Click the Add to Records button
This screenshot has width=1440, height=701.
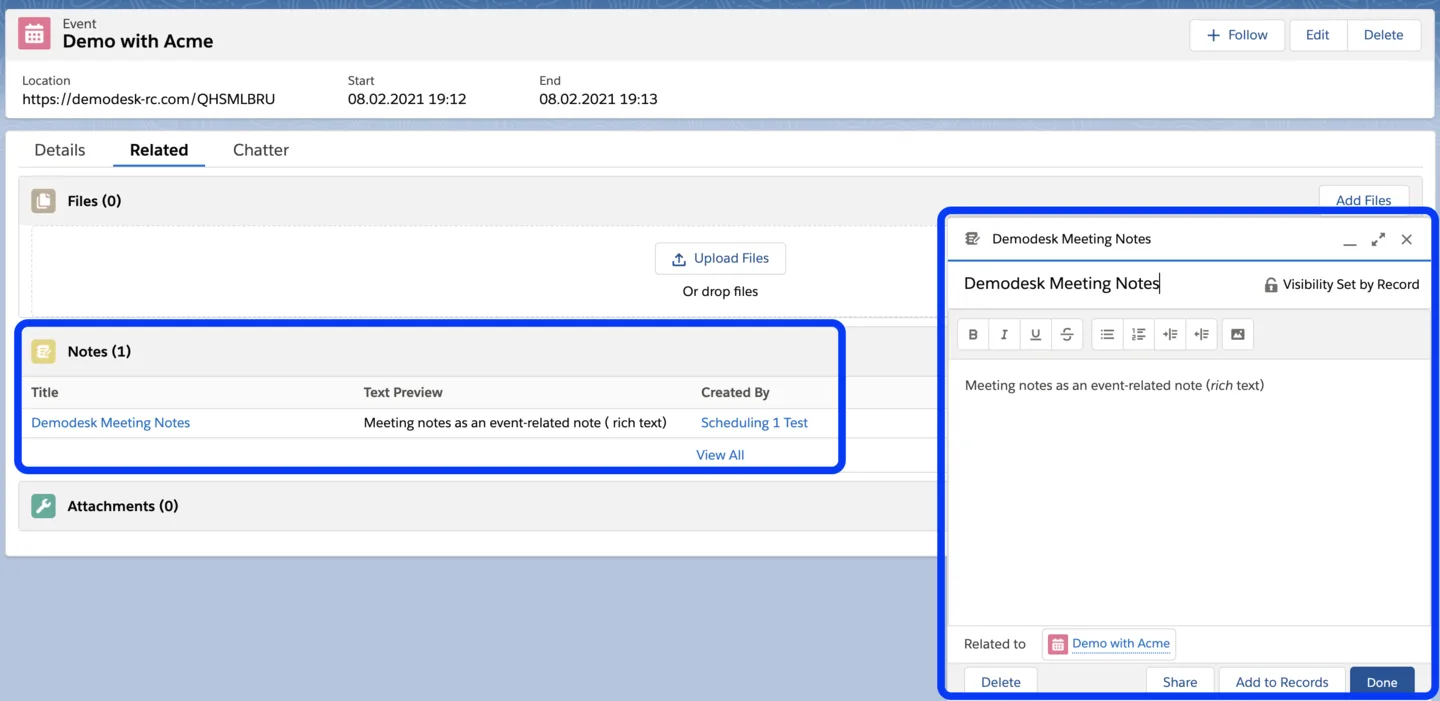tap(1282, 681)
